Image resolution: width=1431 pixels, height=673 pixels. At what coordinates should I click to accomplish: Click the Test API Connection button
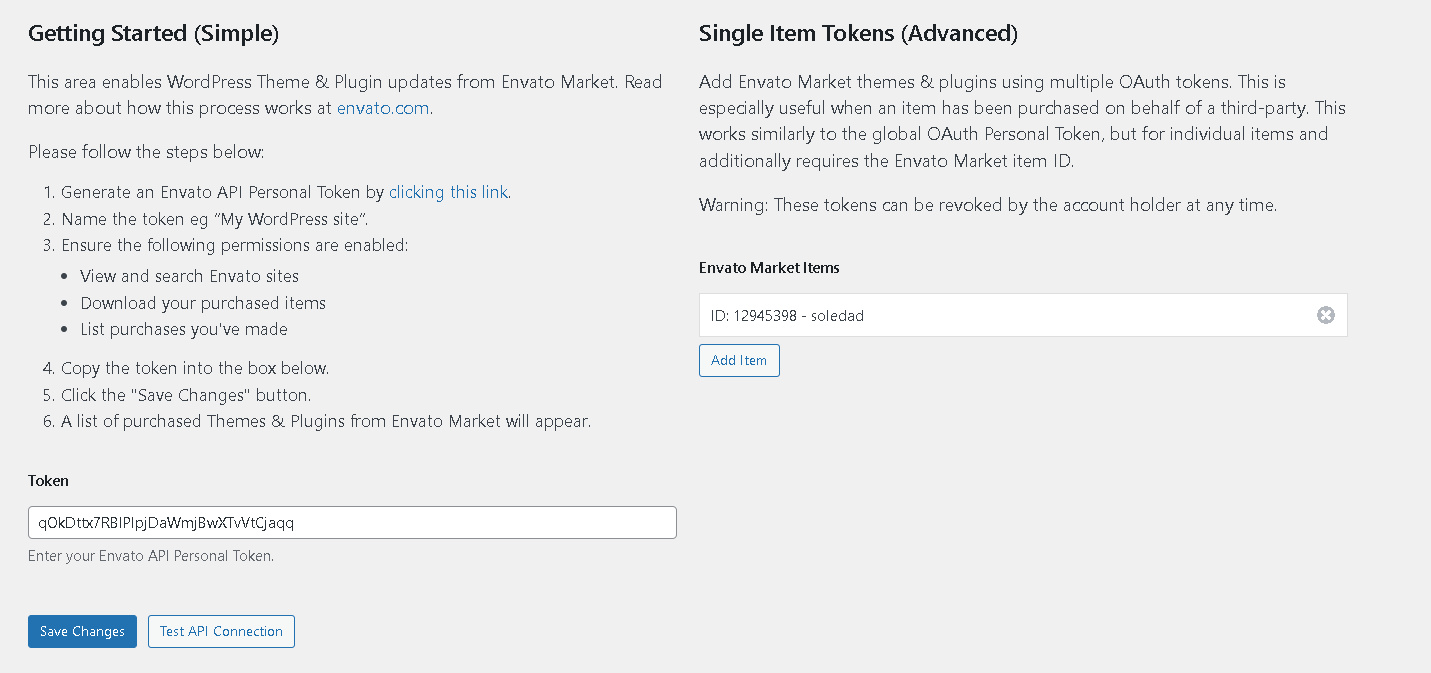(221, 631)
